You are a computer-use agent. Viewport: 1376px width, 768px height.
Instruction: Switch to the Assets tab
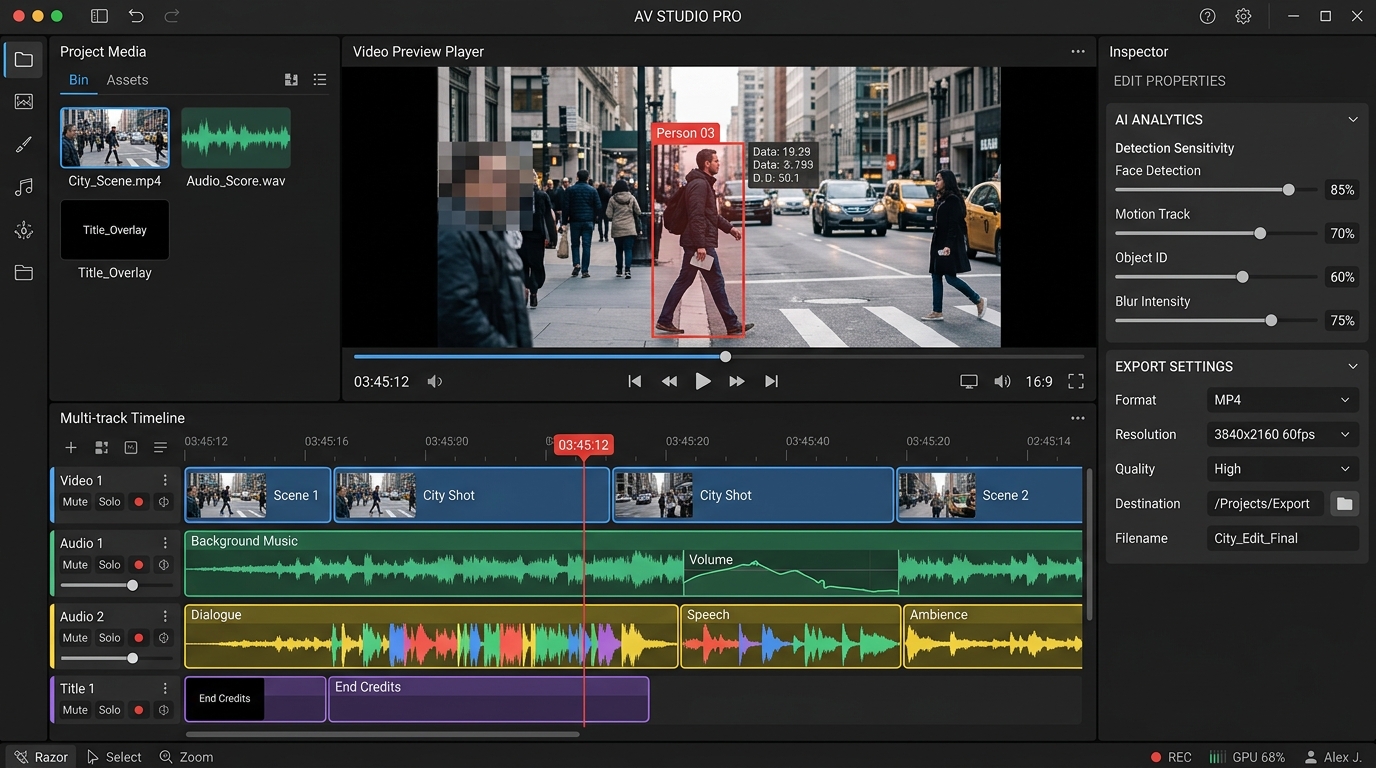pyautogui.click(x=127, y=80)
